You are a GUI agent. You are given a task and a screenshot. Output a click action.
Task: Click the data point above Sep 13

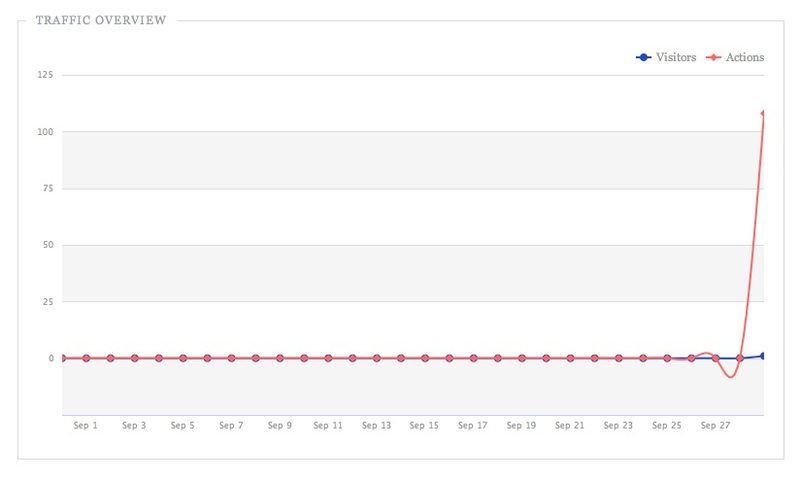point(377,358)
